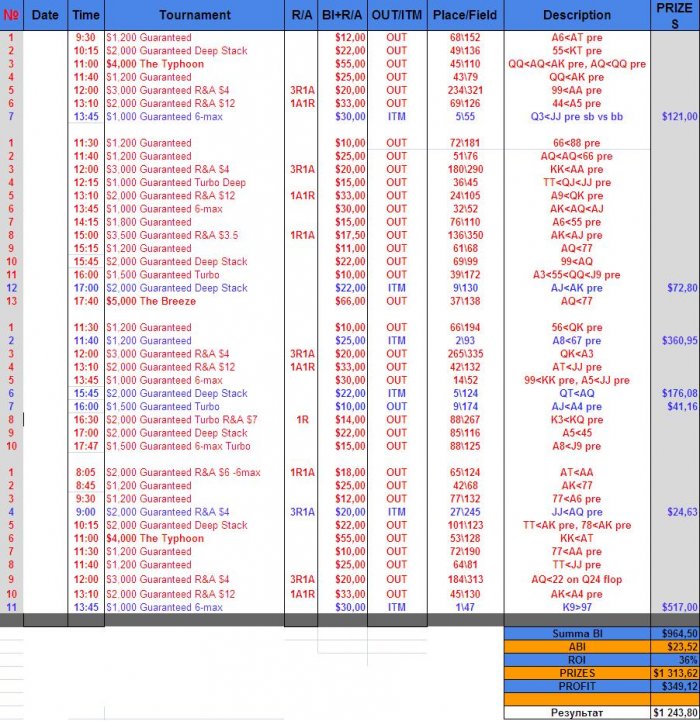This screenshot has height=721, width=700.
Task: Select the 'ROI' summary label
Action: coord(577,660)
